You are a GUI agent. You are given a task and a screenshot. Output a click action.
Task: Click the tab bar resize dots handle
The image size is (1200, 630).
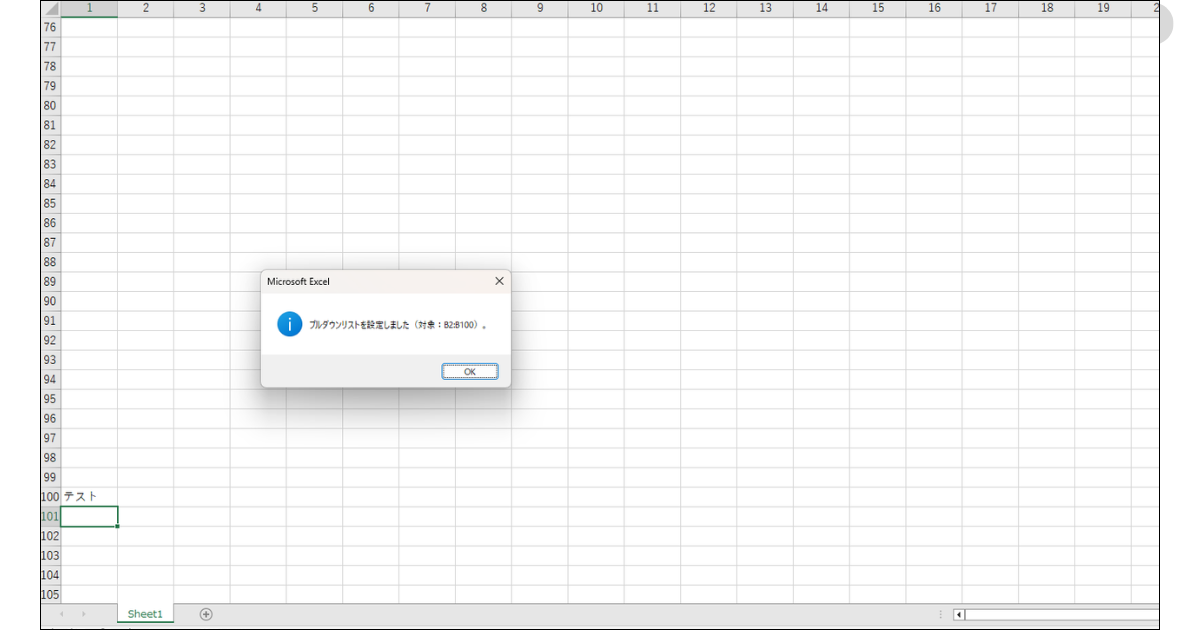point(940,614)
